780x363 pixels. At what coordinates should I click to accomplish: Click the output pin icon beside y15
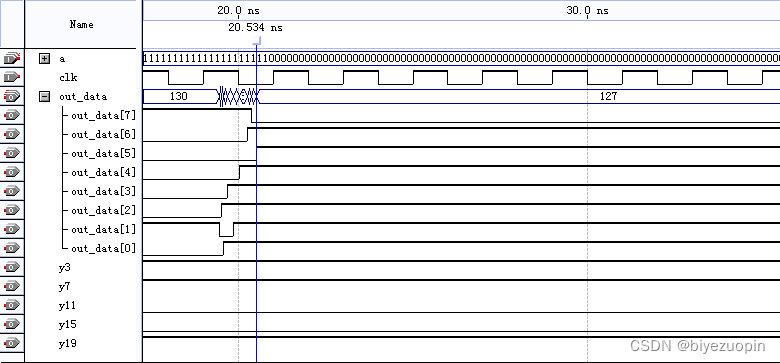(x=12, y=324)
